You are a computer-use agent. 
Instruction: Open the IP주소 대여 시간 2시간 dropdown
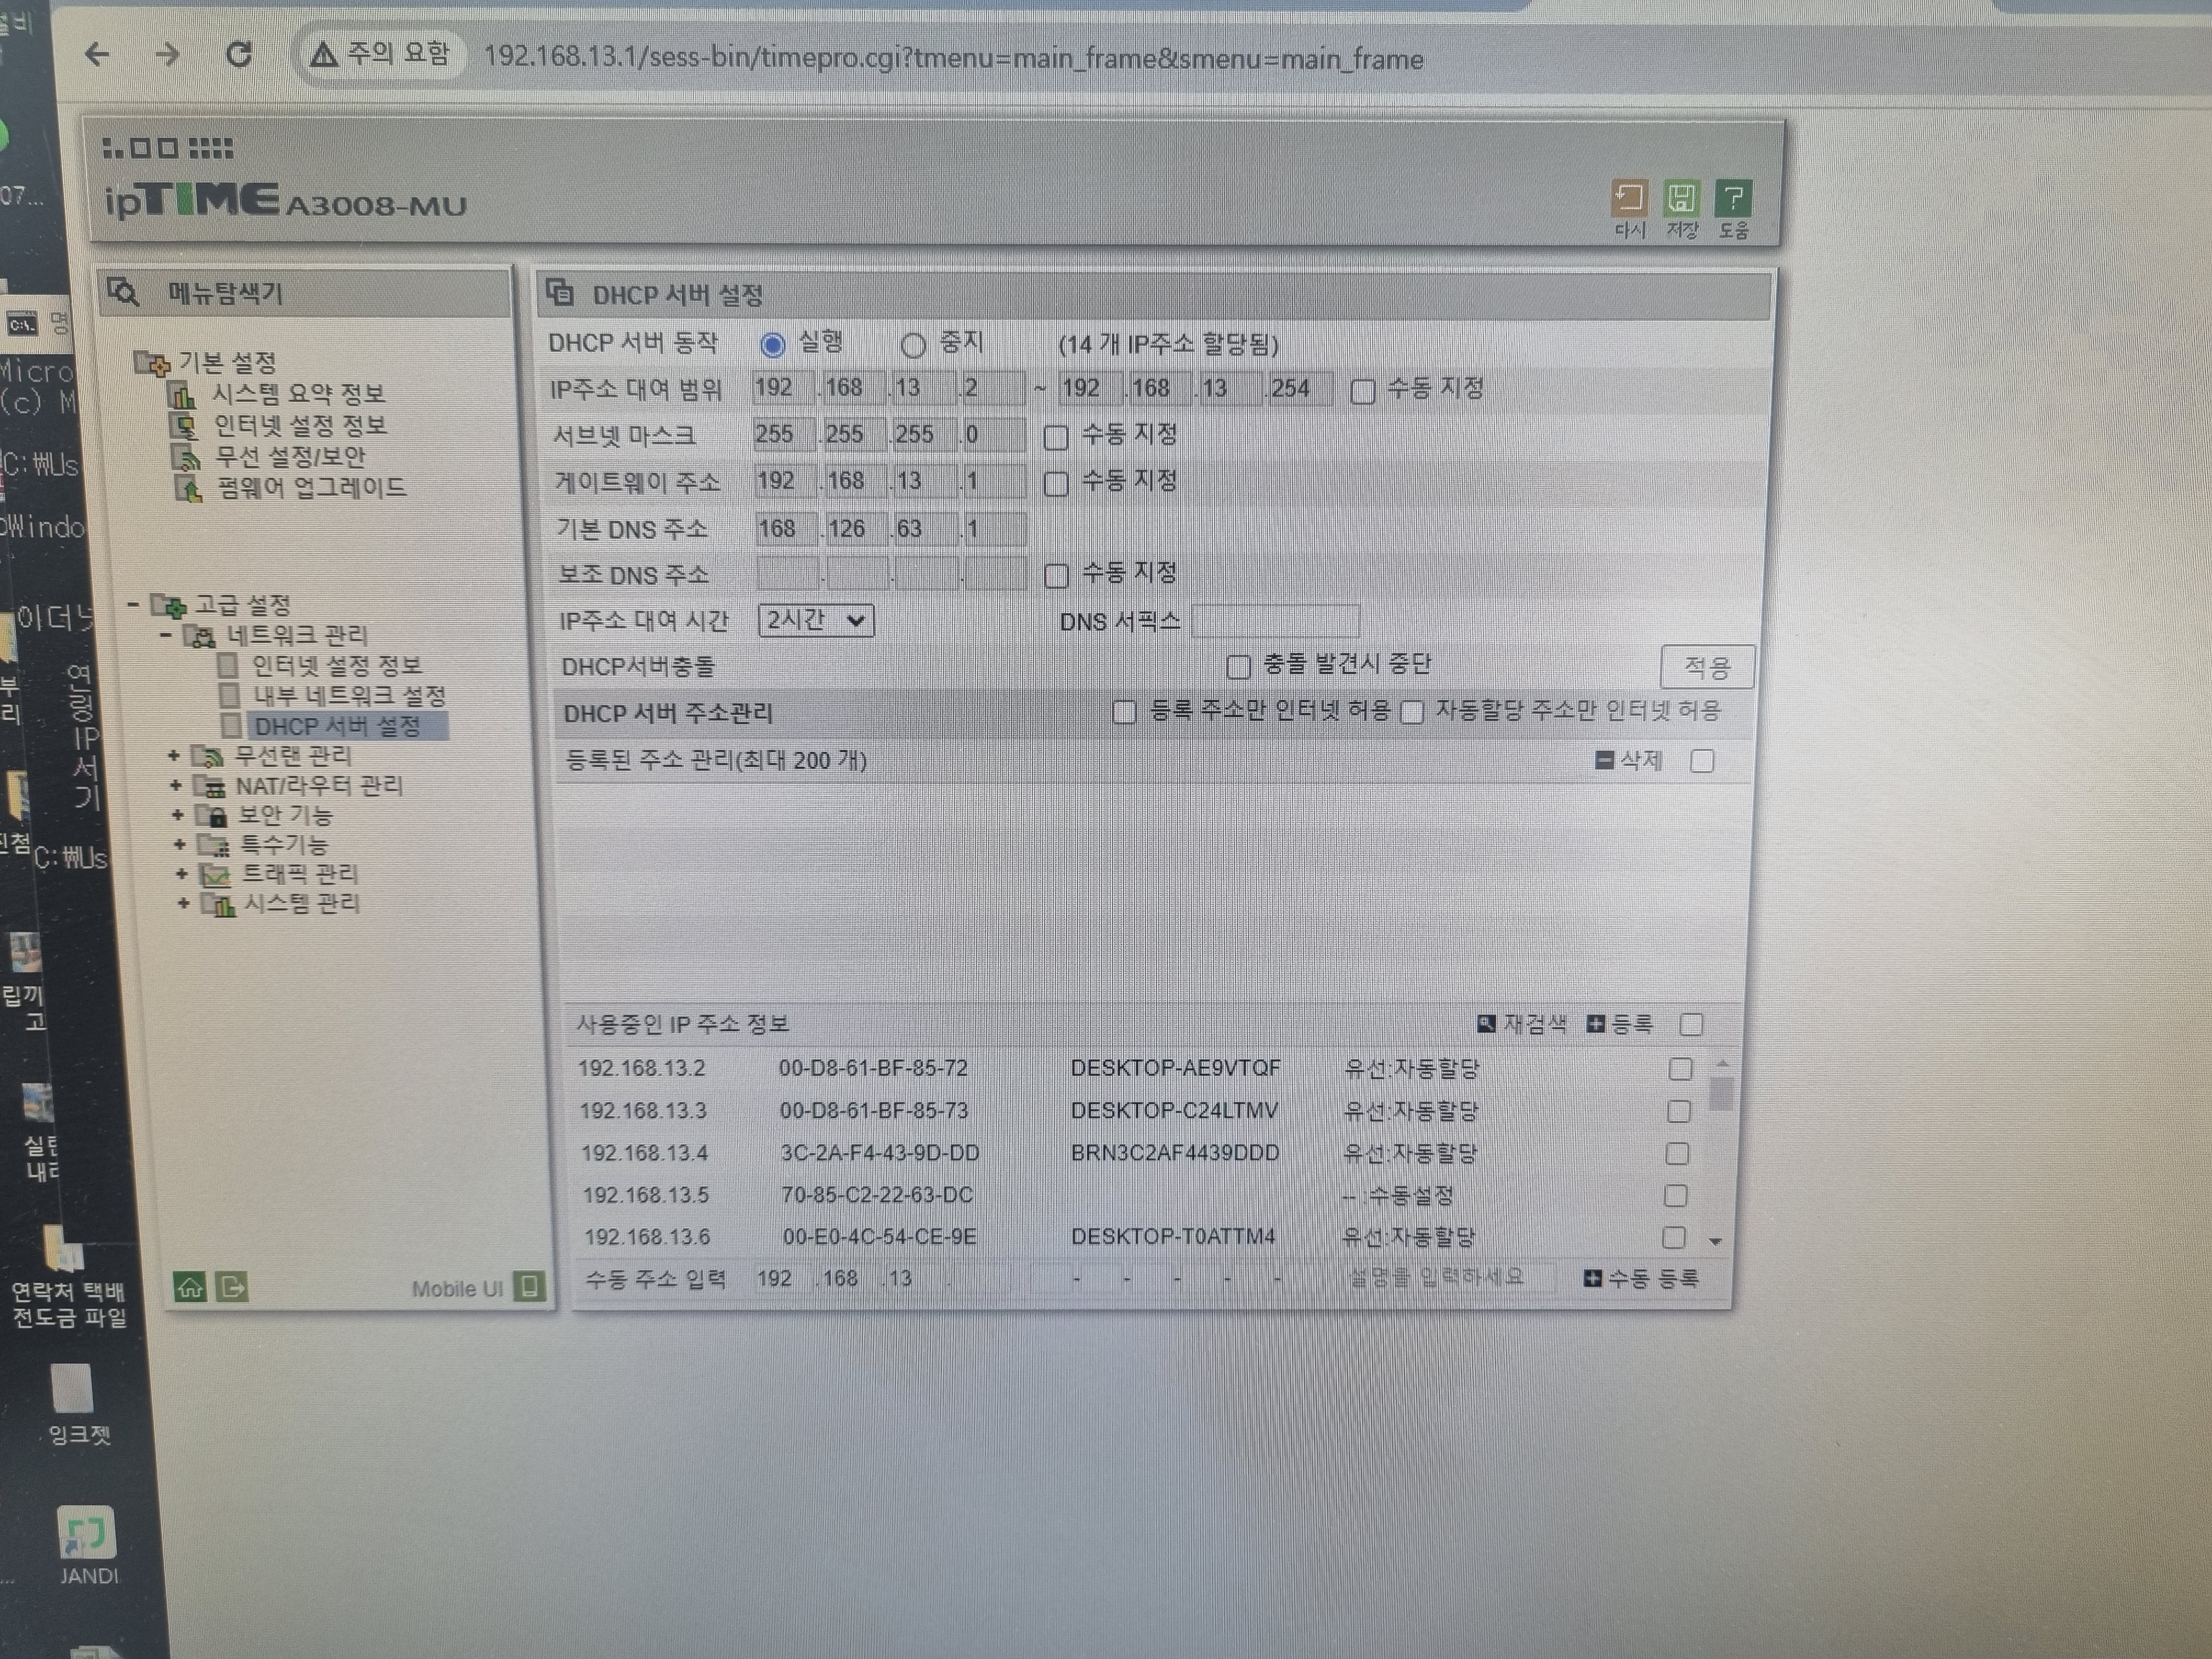click(816, 620)
